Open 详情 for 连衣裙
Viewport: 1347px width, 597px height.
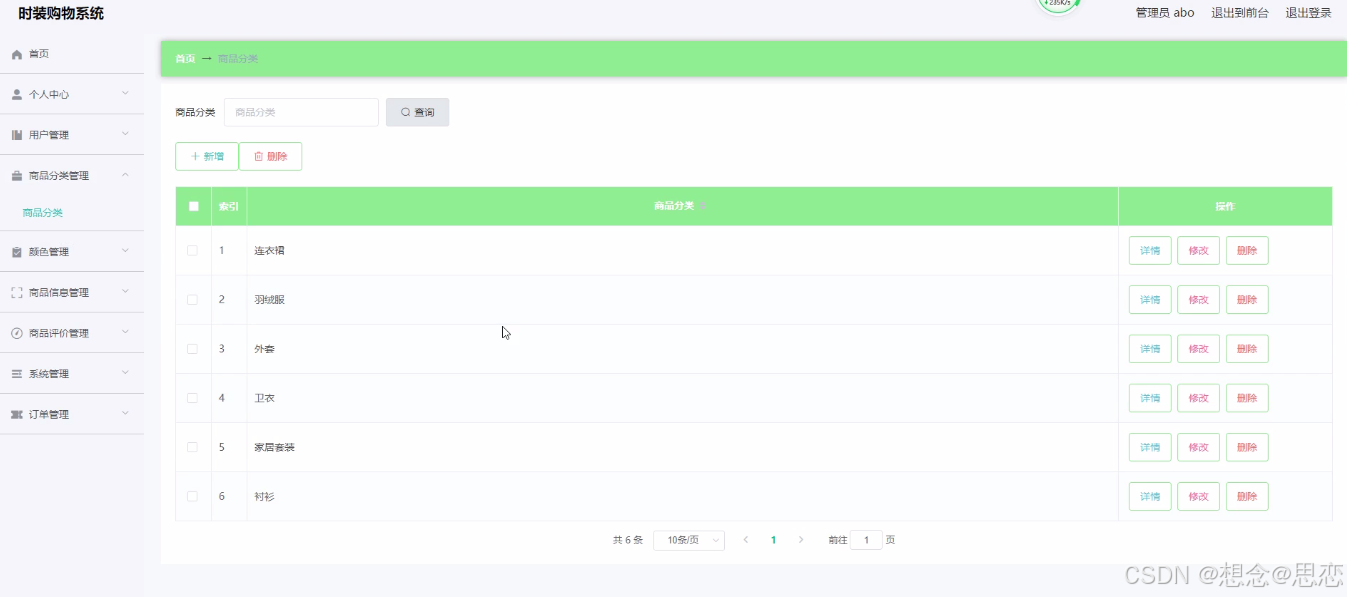(x=1150, y=250)
